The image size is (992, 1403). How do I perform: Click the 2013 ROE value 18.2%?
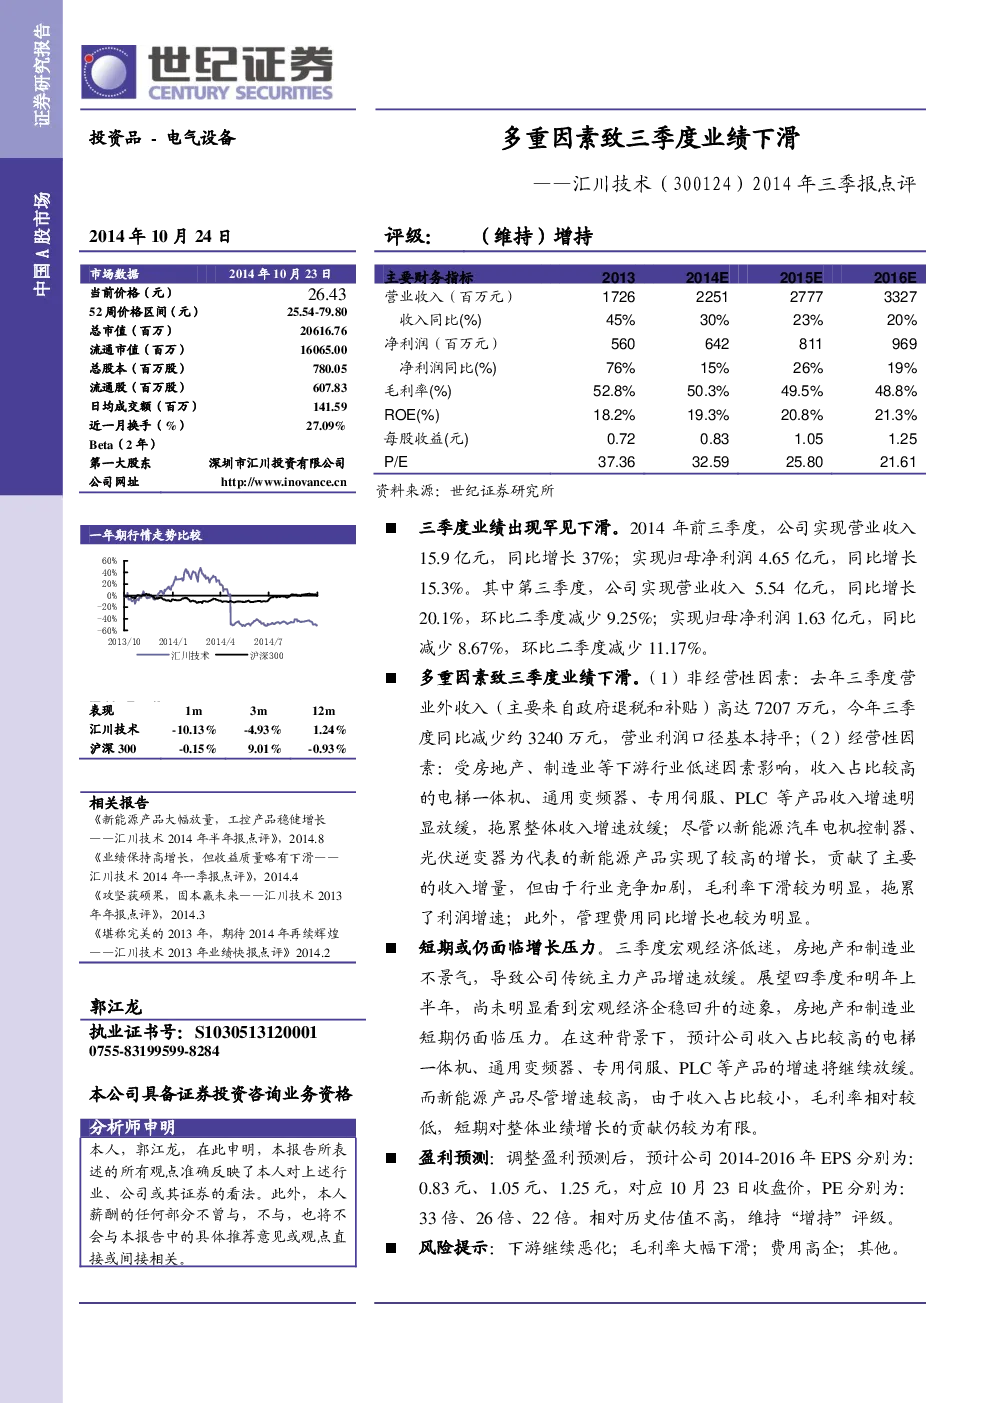pos(614,415)
